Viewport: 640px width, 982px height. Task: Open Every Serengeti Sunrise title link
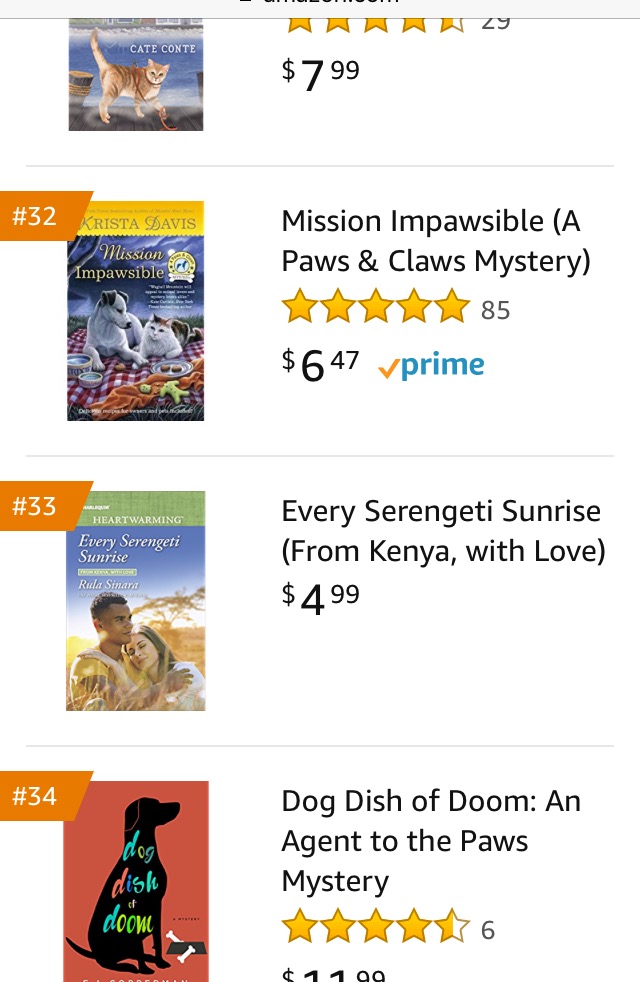[x=443, y=531]
